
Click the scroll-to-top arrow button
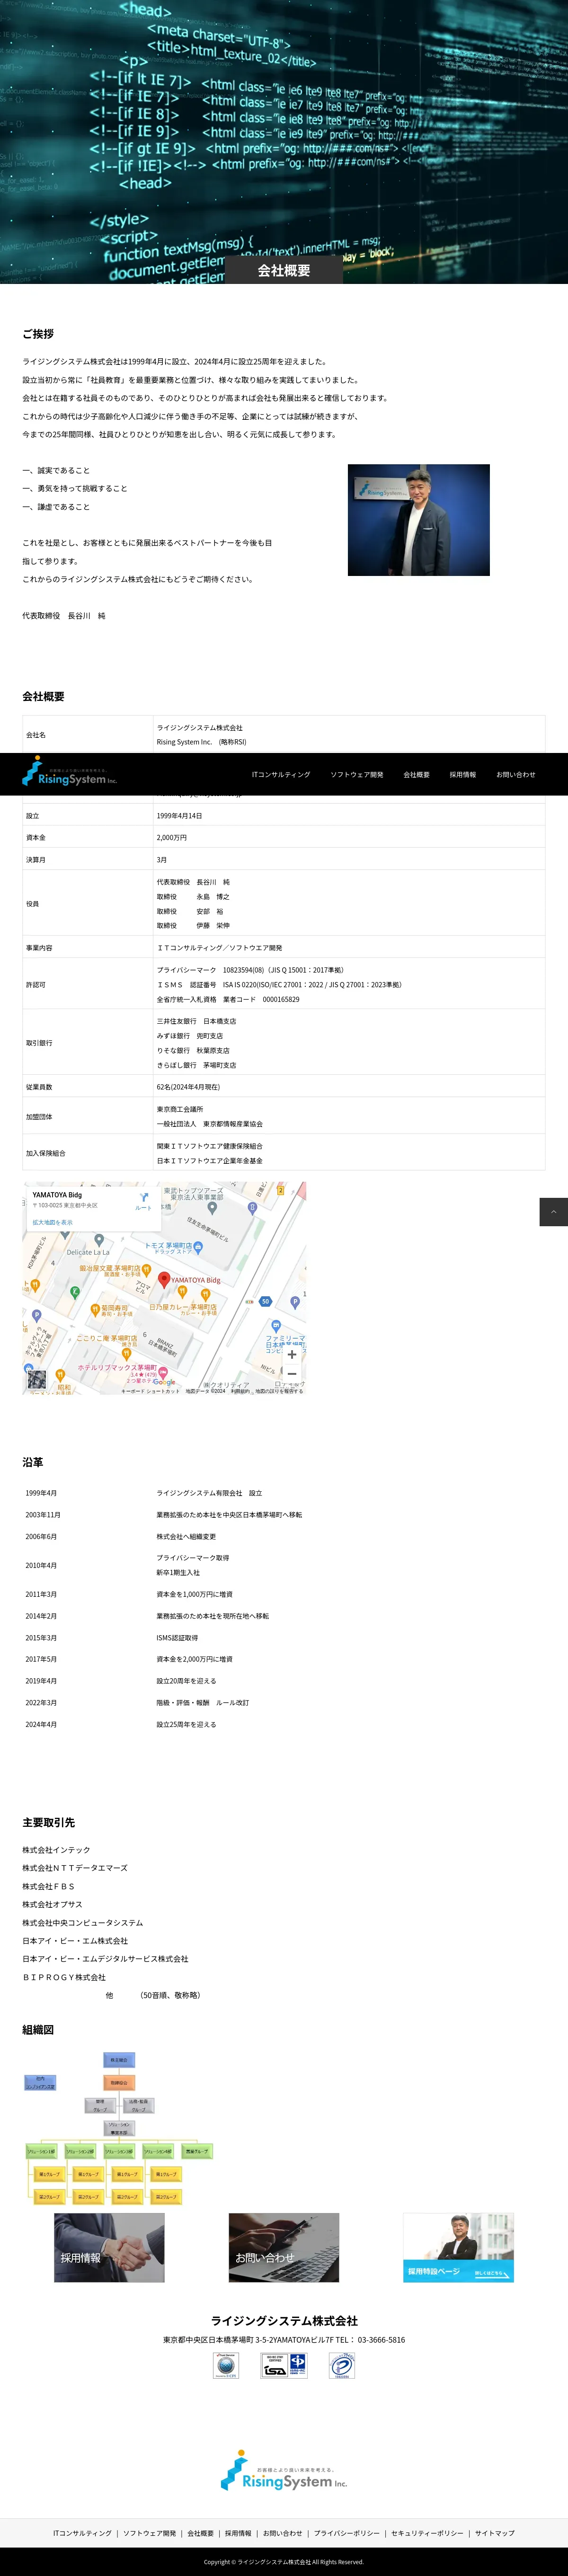click(x=554, y=1211)
